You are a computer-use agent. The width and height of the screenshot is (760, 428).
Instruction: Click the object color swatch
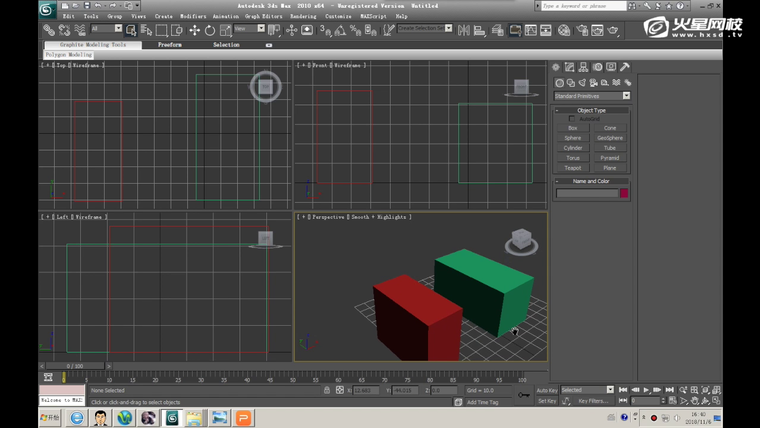coord(624,193)
